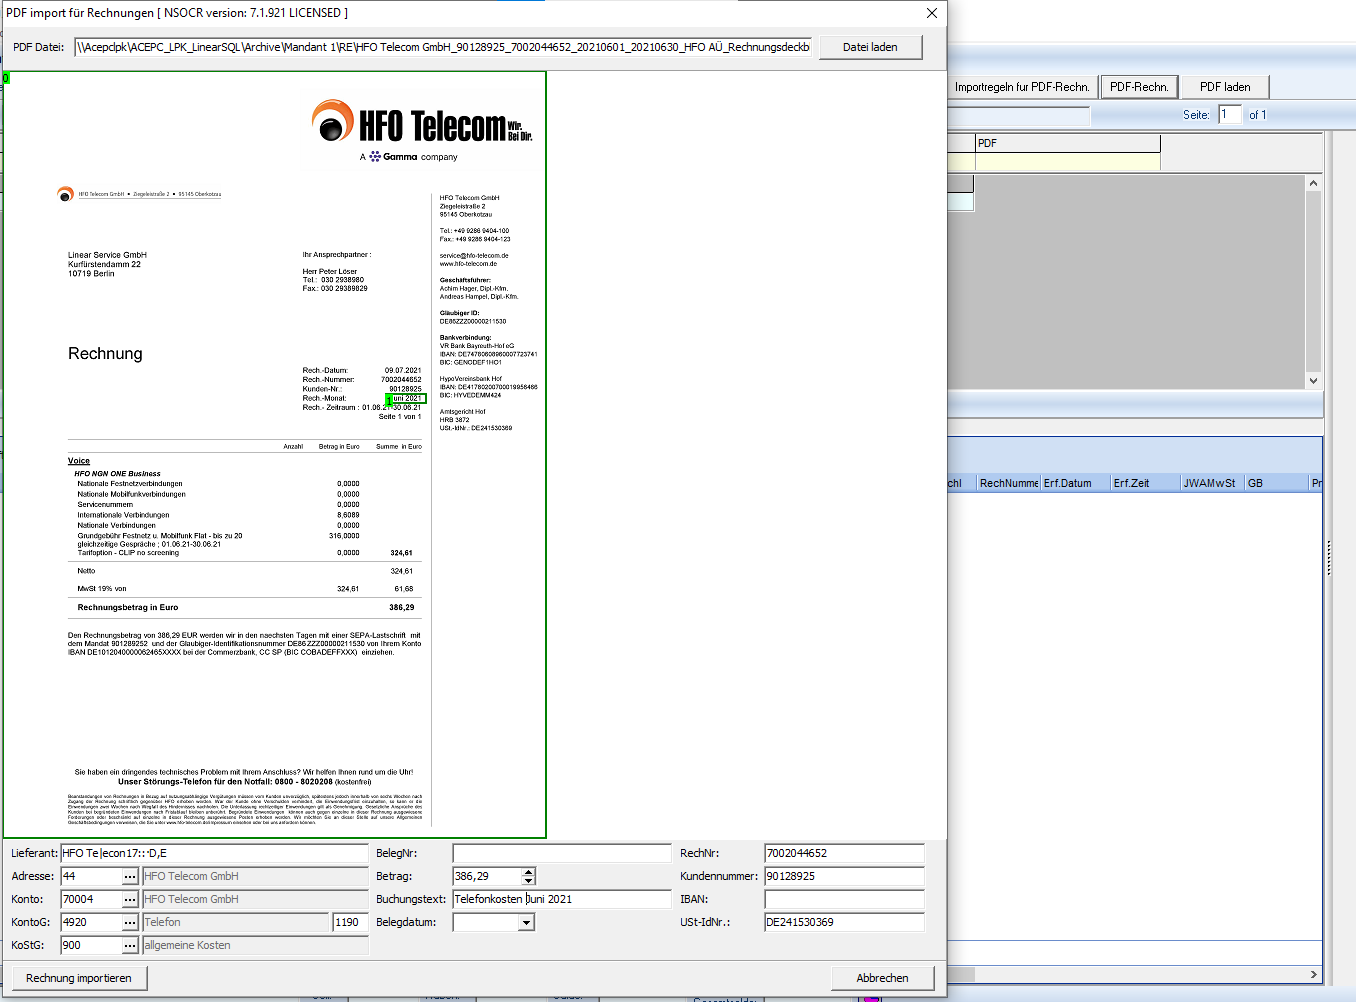
Task: Click the horizontal scroll right arrow at bottom
Action: point(1313,974)
